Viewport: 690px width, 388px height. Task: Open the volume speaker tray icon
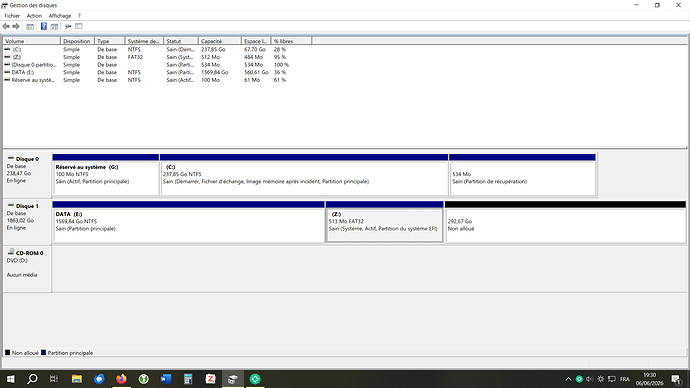click(590, 379)
